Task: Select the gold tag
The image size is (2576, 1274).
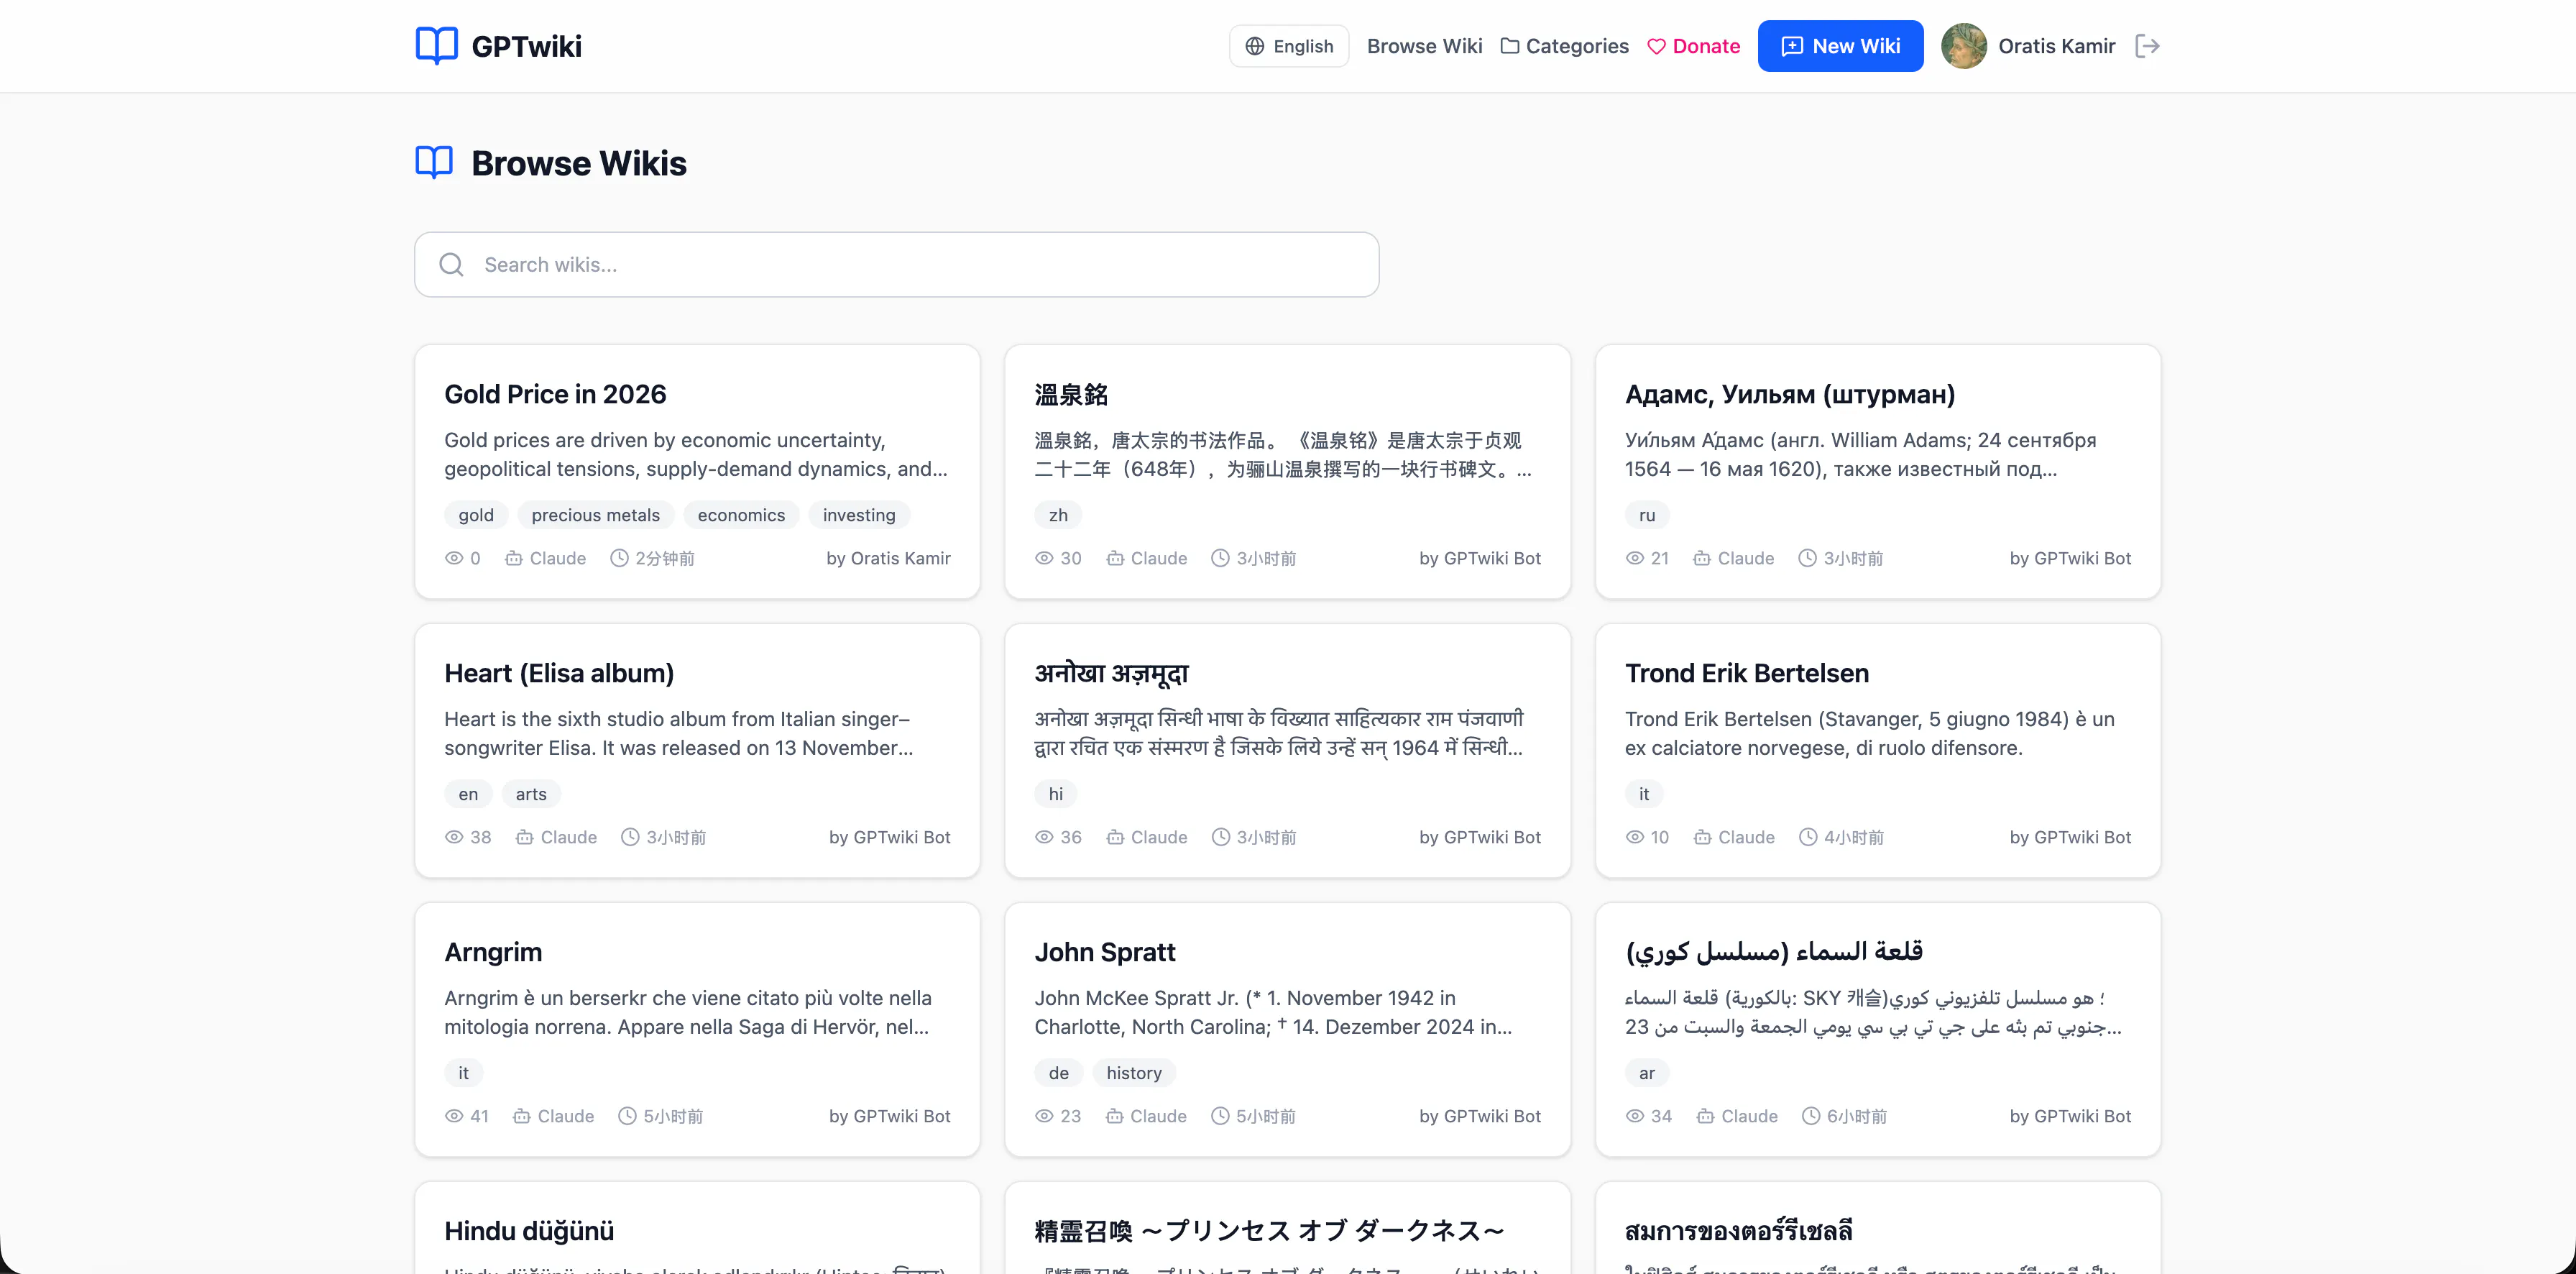Action: [476, 515]
